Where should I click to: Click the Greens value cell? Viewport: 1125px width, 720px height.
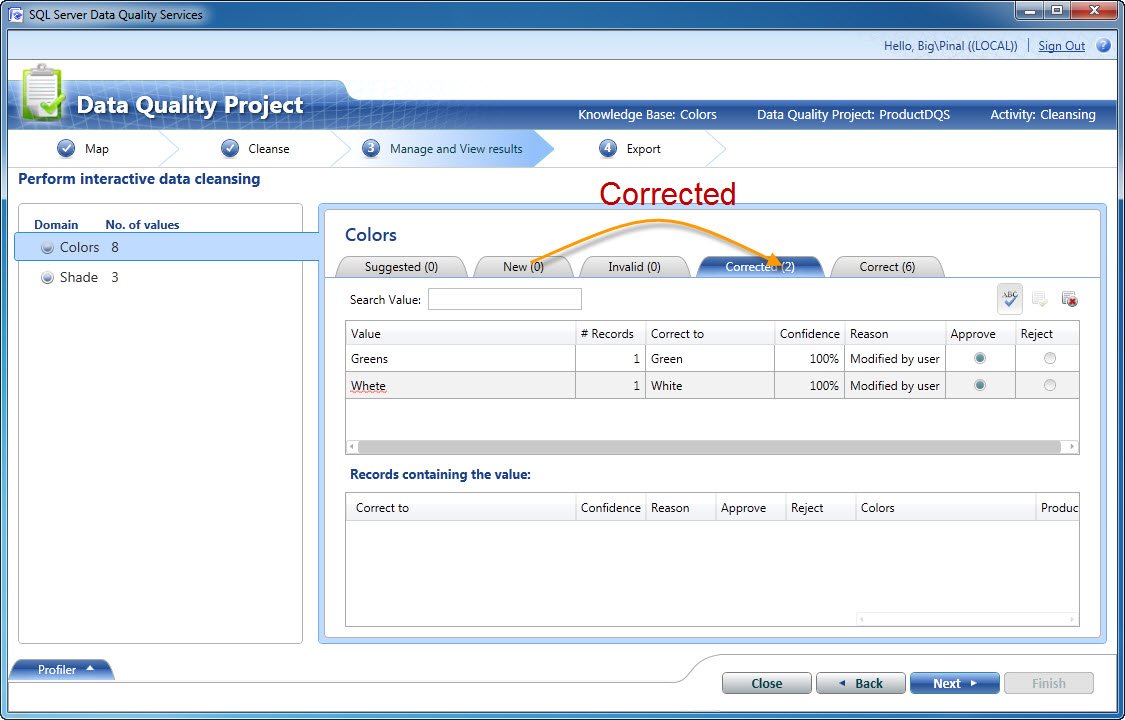[460, 359]
